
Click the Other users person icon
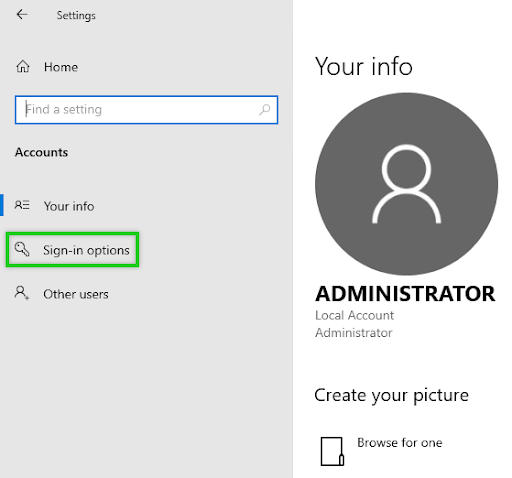click(x=22, y=293)
